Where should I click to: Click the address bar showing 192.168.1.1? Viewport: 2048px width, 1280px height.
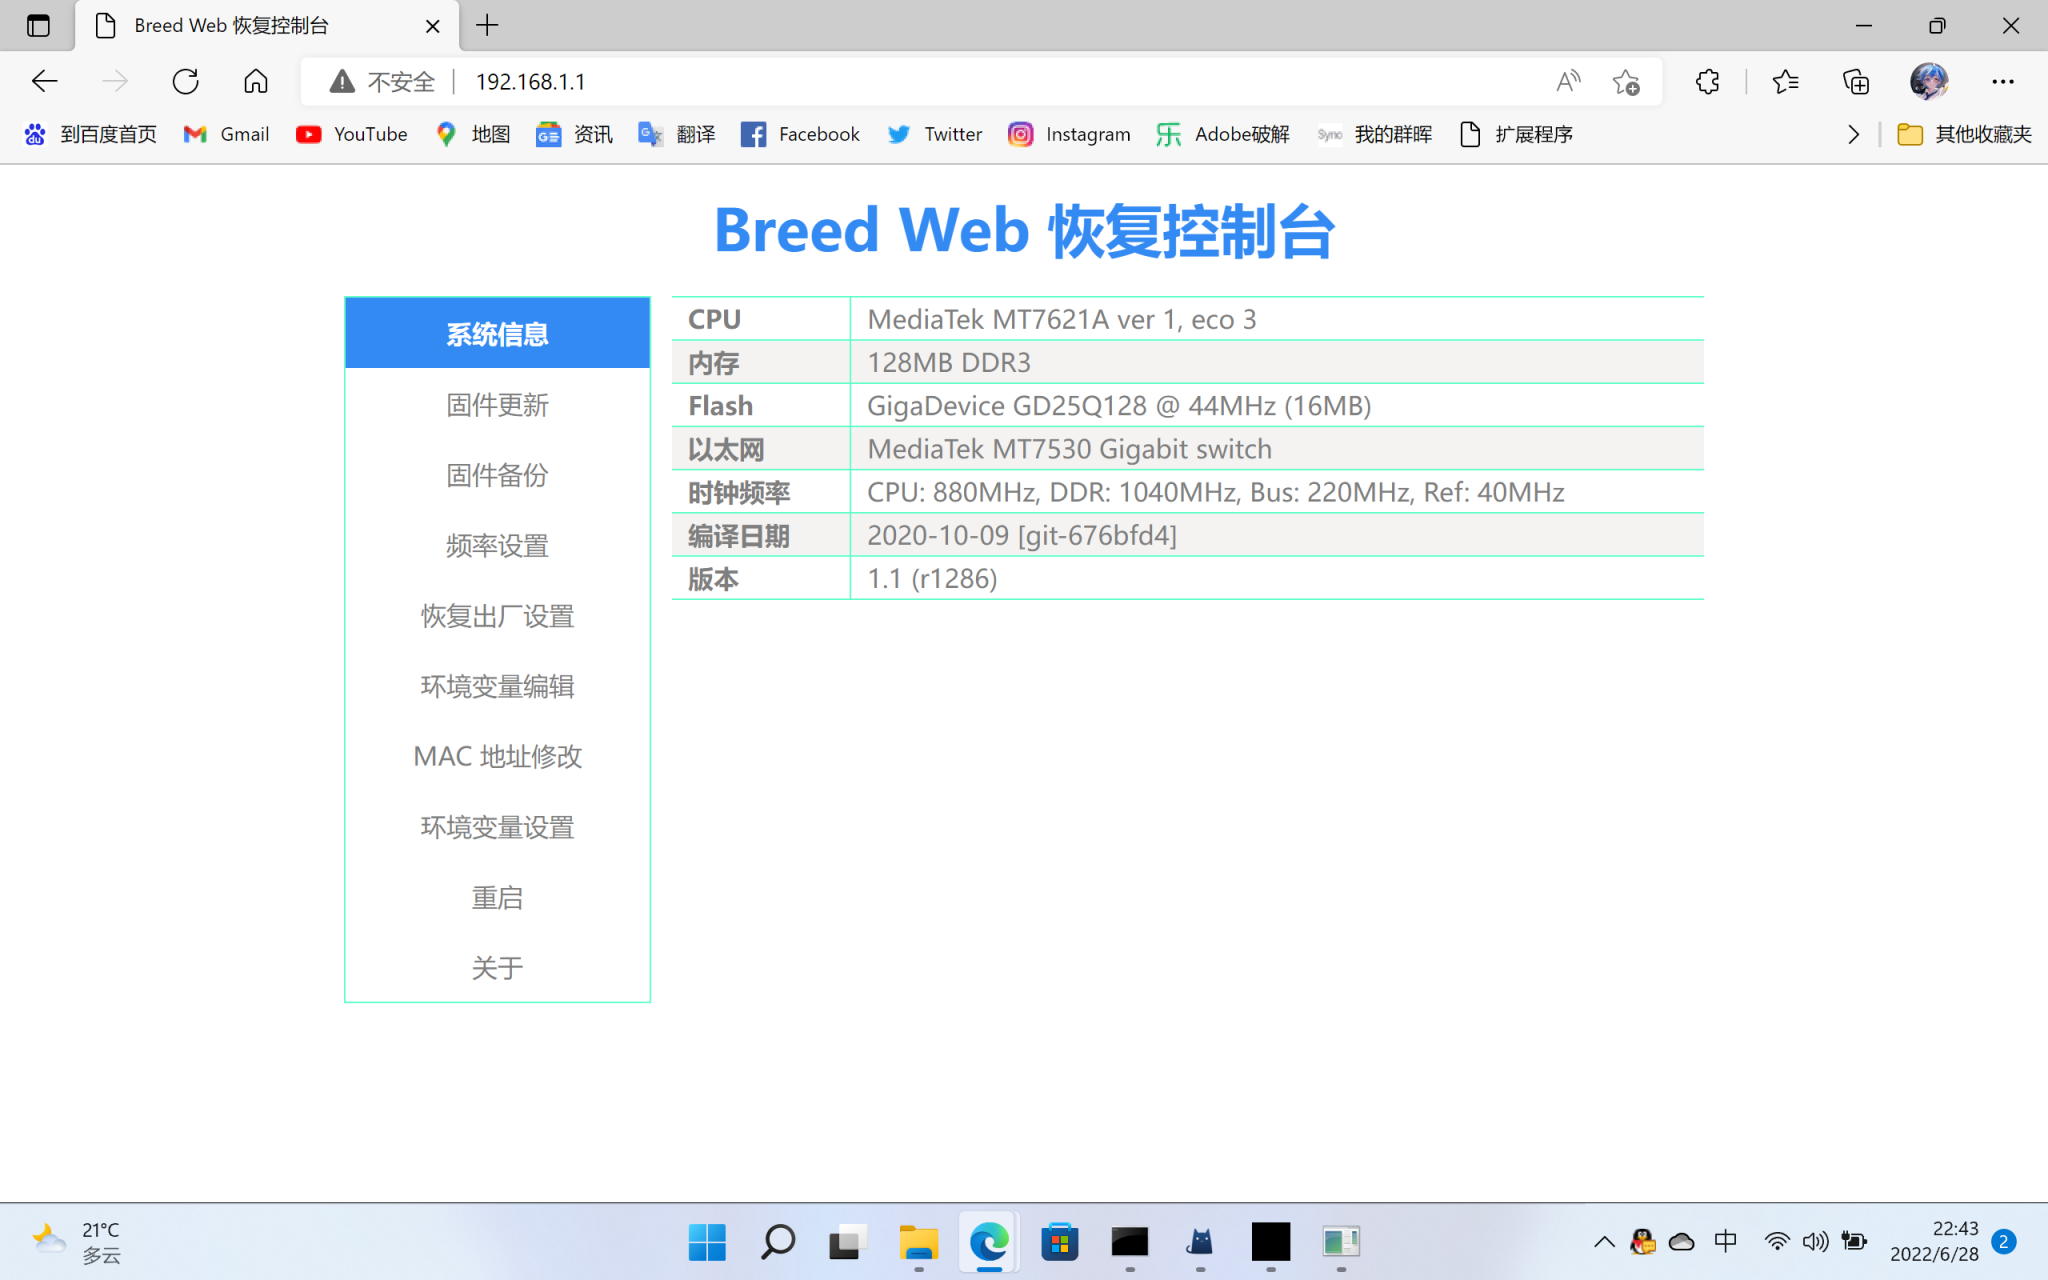coord(530,81)
